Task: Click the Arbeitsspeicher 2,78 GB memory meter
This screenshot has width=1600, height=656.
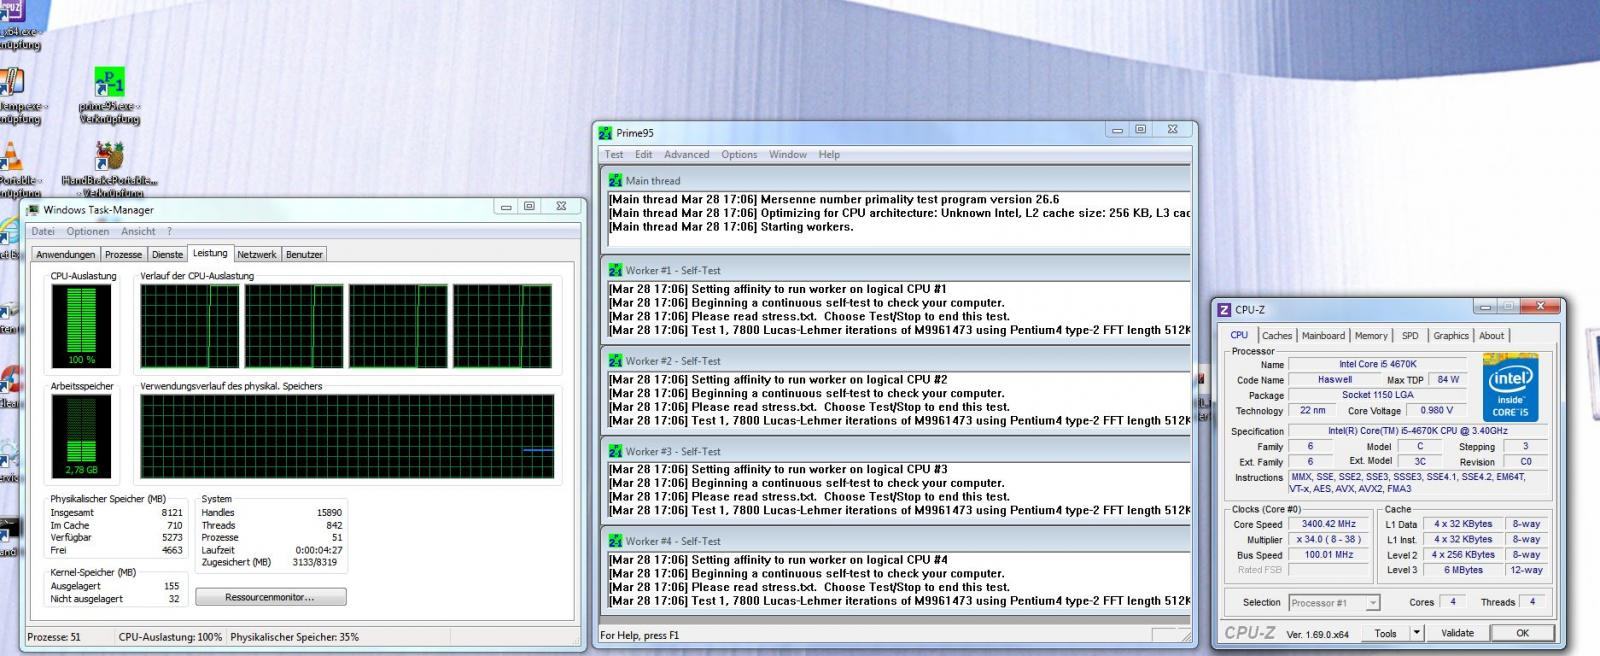Action: 82,437
